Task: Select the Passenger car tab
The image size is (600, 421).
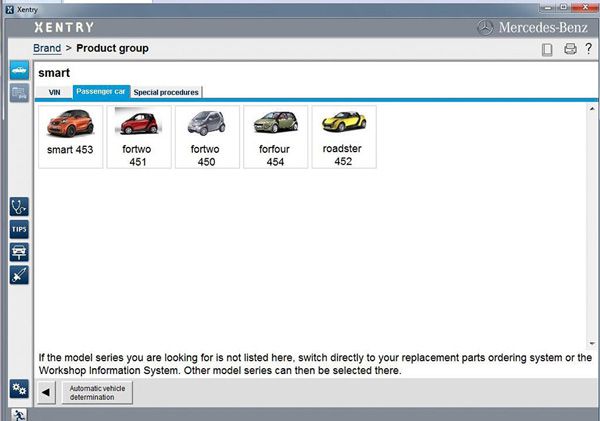Action: pyautogui.click(x=101, y=92)
